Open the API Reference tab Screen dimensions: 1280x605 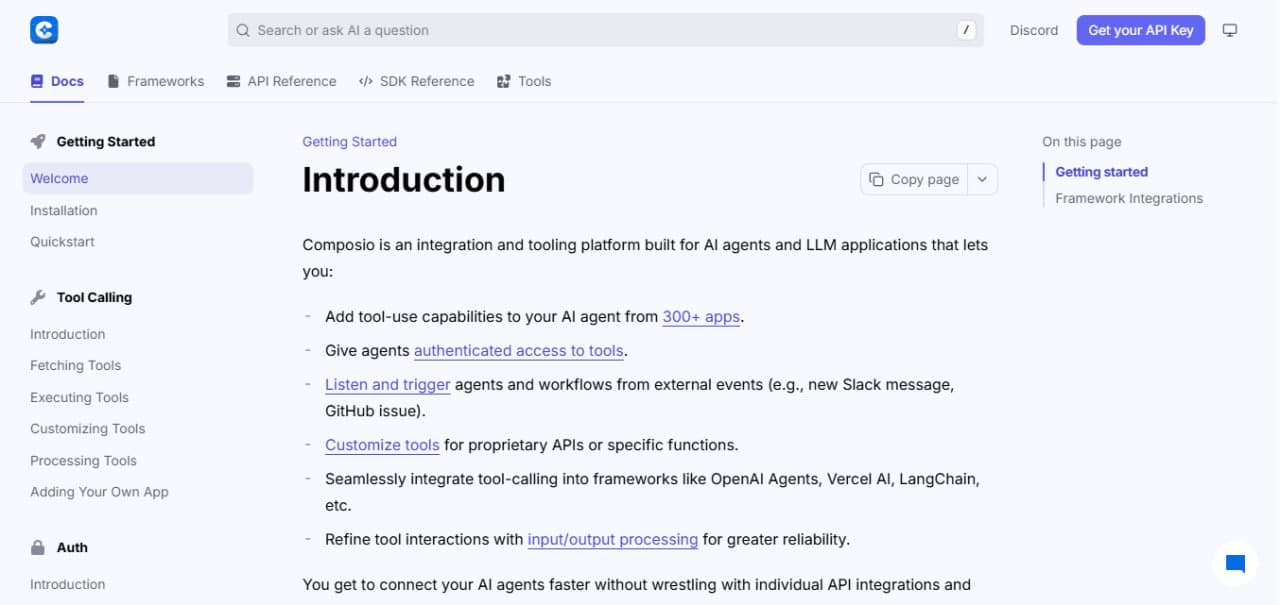click(281, 81)
